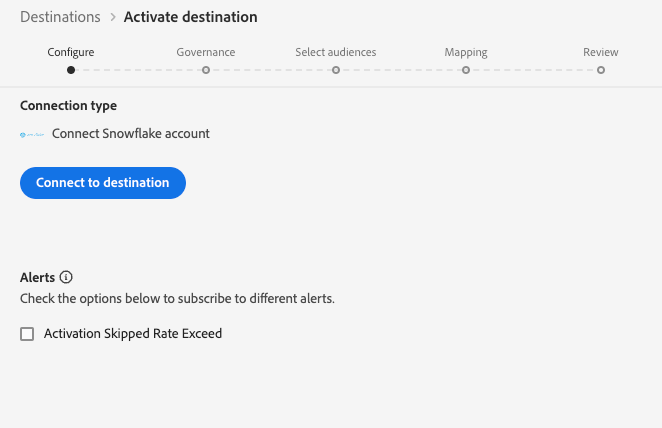Click the Activate destination breadcrumb title

tap(190, 17)
